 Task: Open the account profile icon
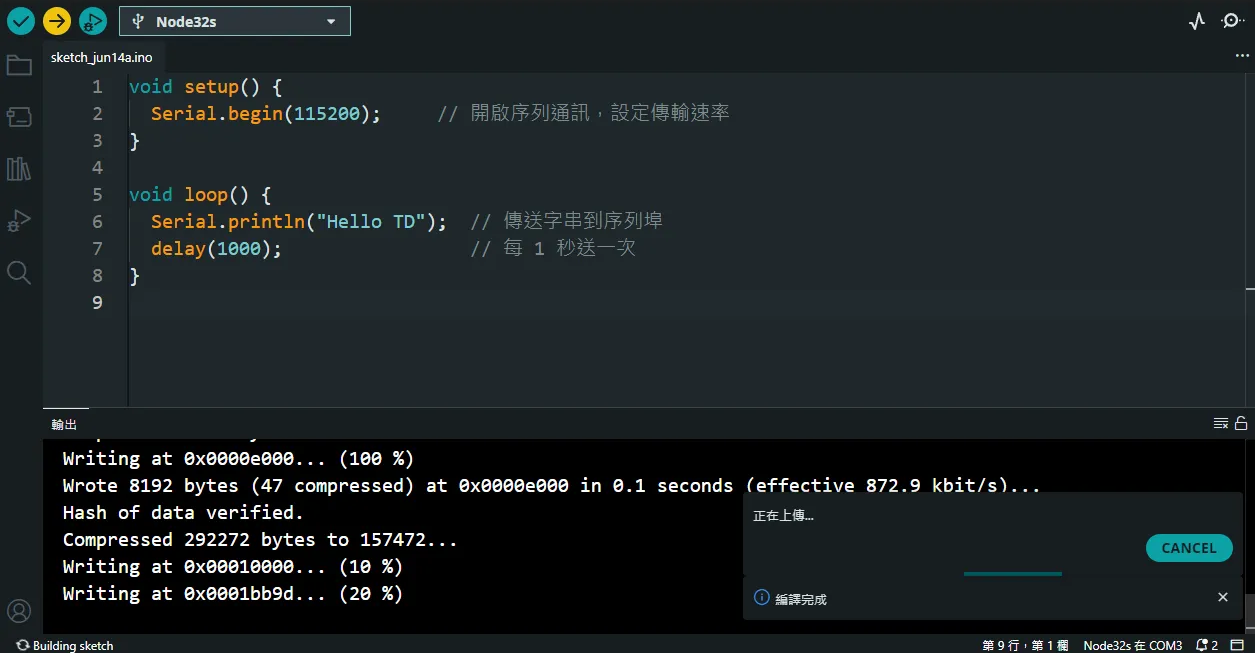(x=19, y=610)
